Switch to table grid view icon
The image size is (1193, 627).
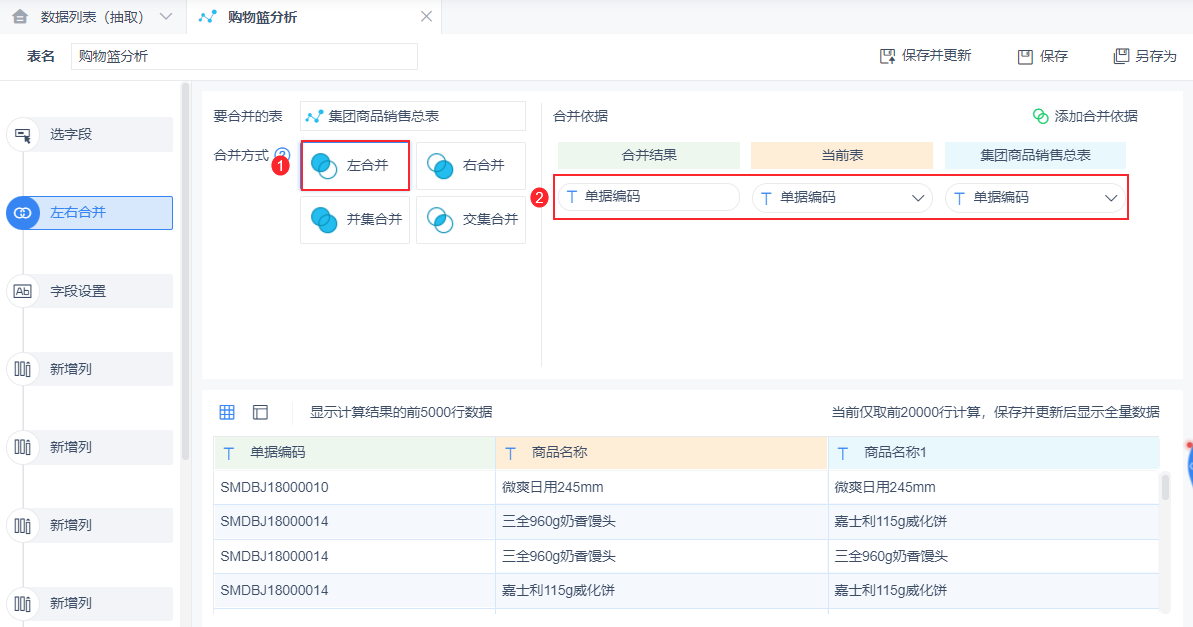pyautogui.click(x=227, y=412)
